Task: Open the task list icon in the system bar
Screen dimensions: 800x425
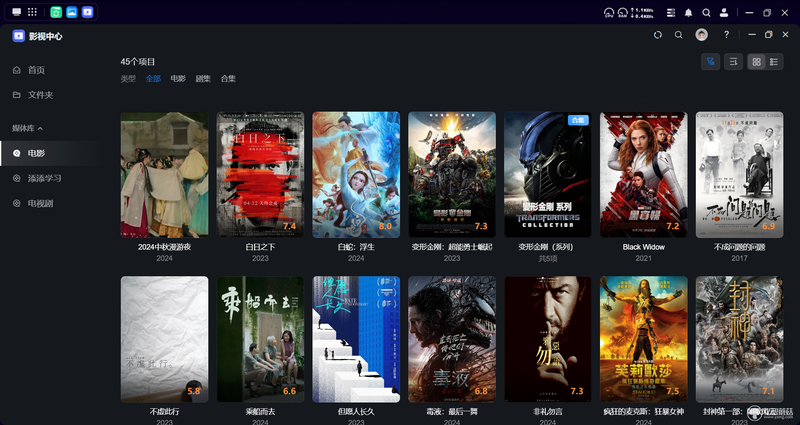Action: pyautogui.click(x=671, y=13)
